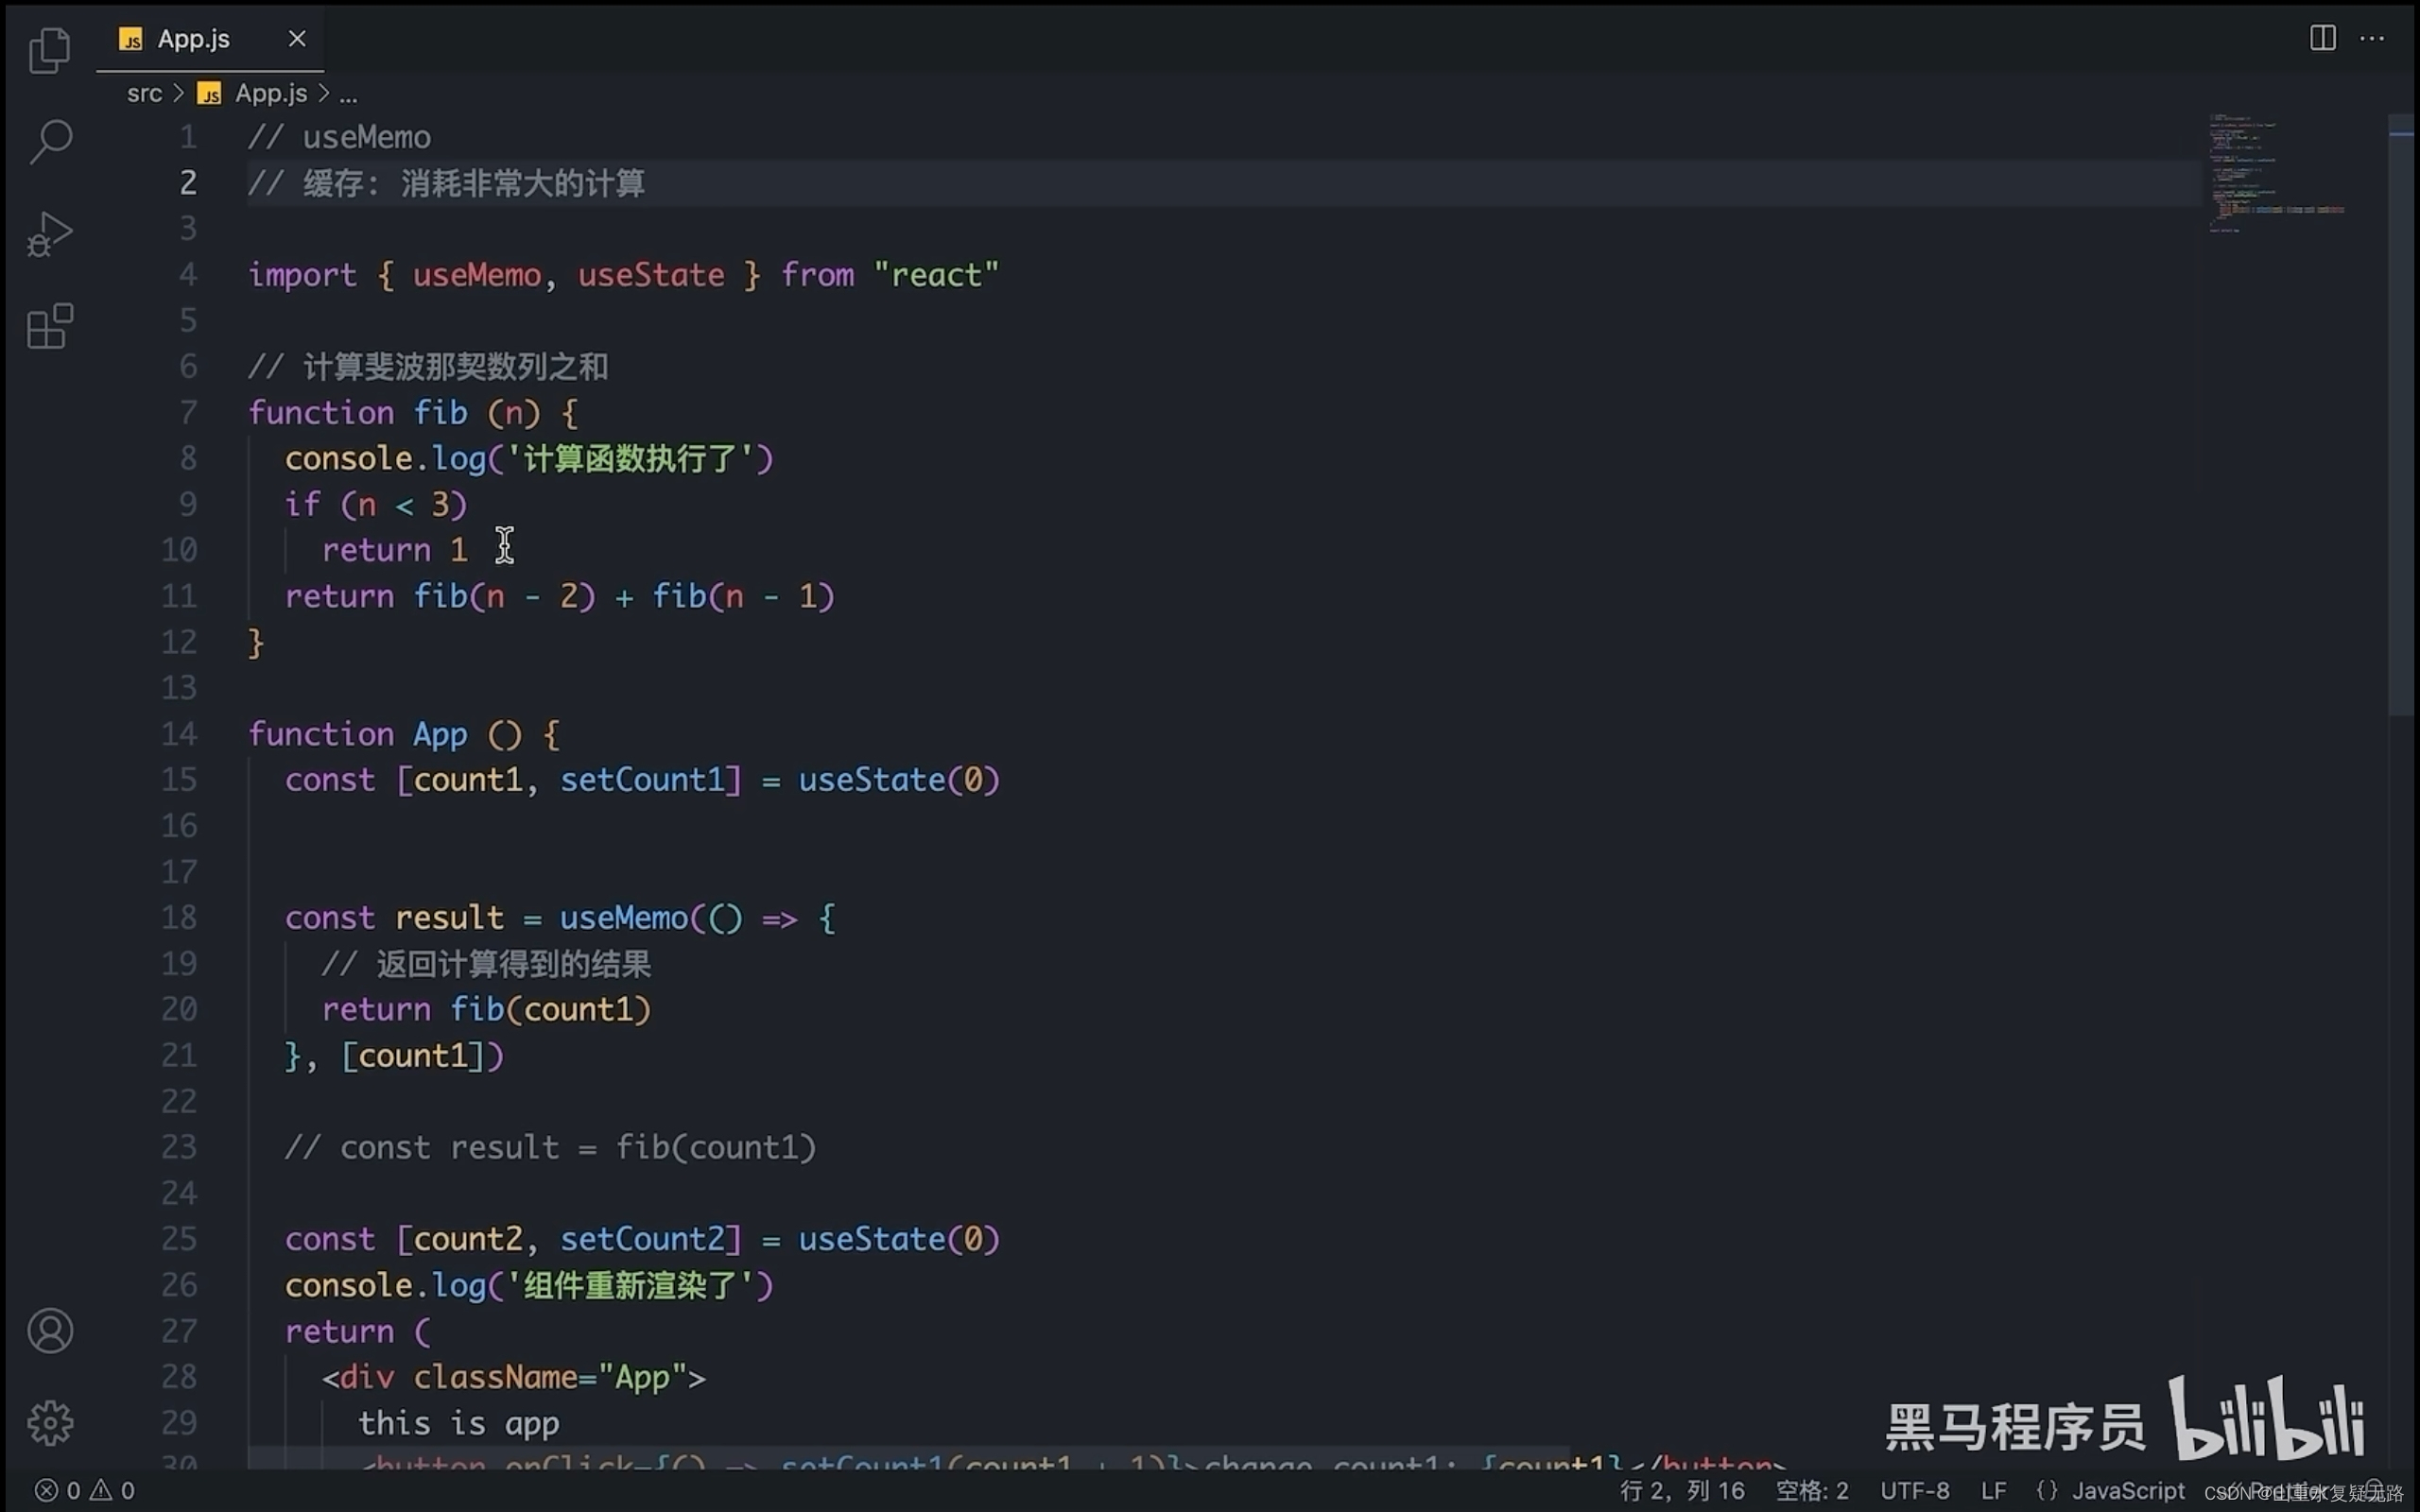Click className="App" on line 28
The image size is (2420, 1512).
click(x=551, y=1377)
